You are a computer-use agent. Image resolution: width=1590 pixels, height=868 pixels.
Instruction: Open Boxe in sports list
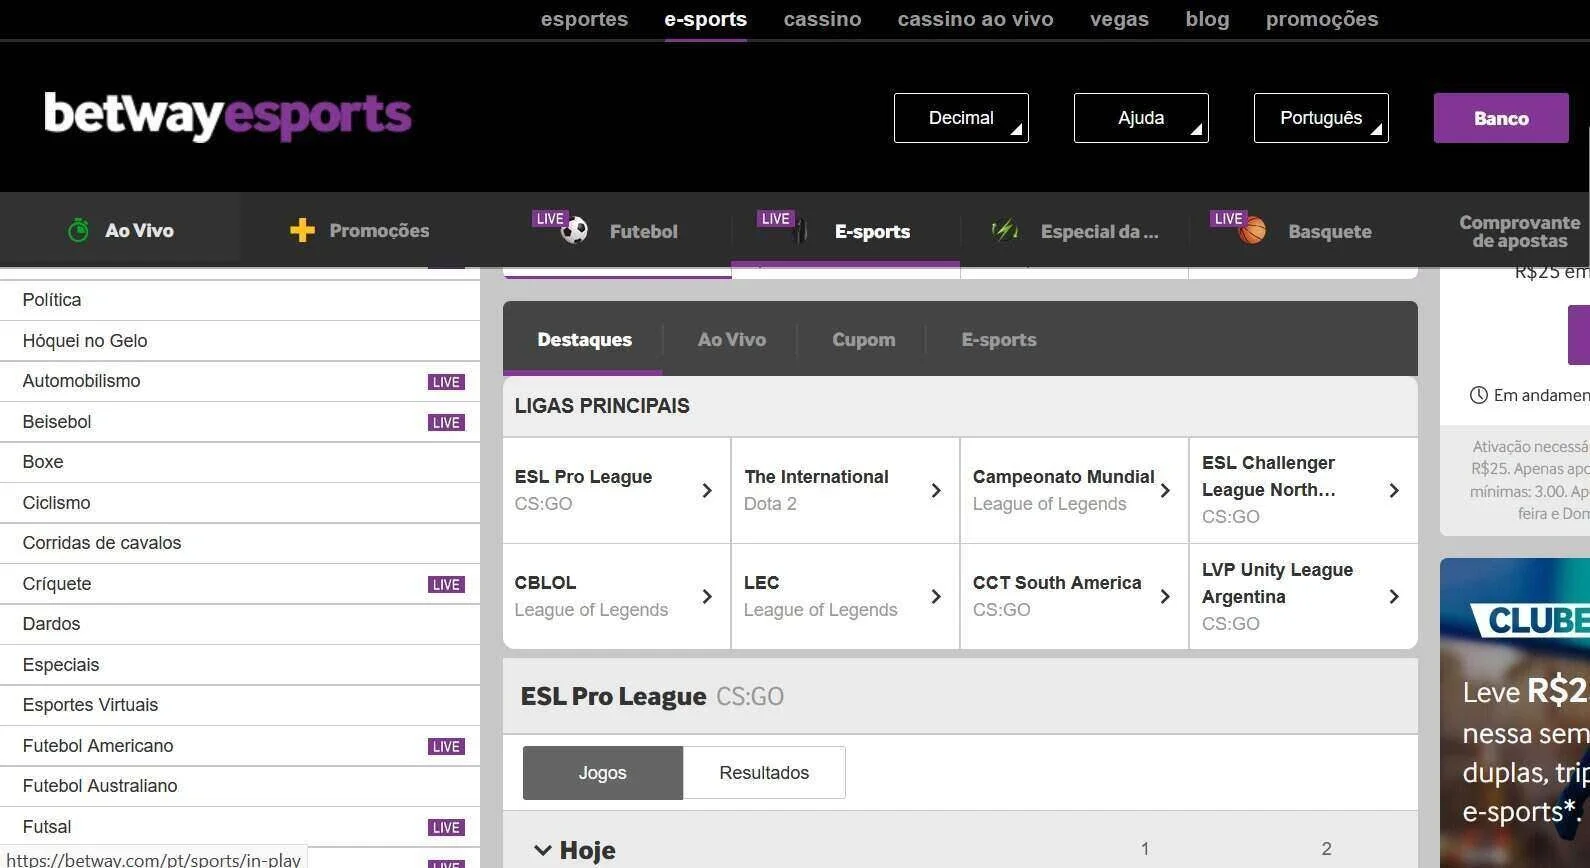pyautogui.click(x=240, y=462)
